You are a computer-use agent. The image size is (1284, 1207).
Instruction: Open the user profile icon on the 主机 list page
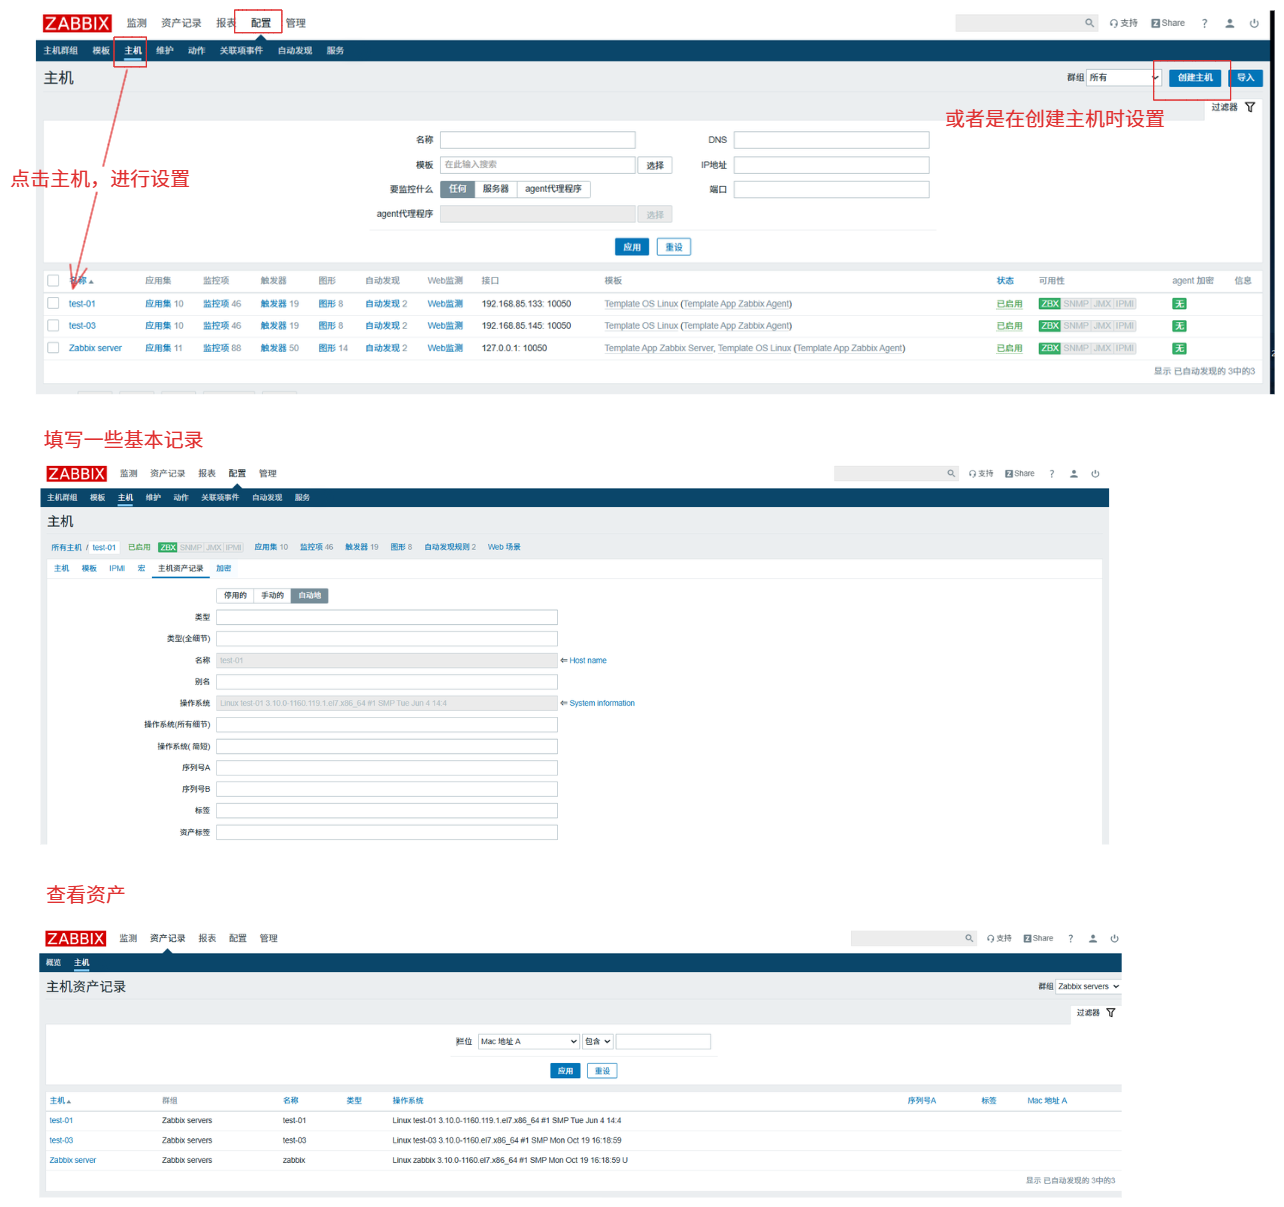click(x=1230, y=23)
